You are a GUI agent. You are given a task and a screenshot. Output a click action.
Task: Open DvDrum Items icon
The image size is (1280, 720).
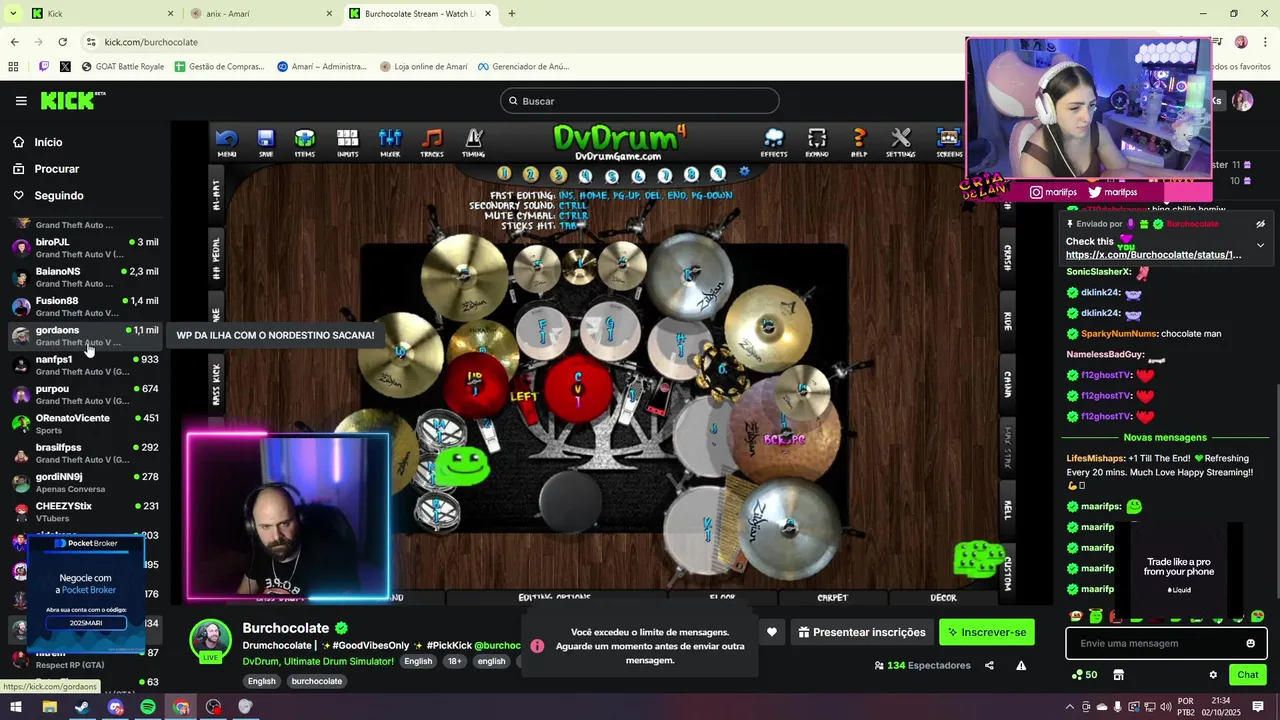305,143
